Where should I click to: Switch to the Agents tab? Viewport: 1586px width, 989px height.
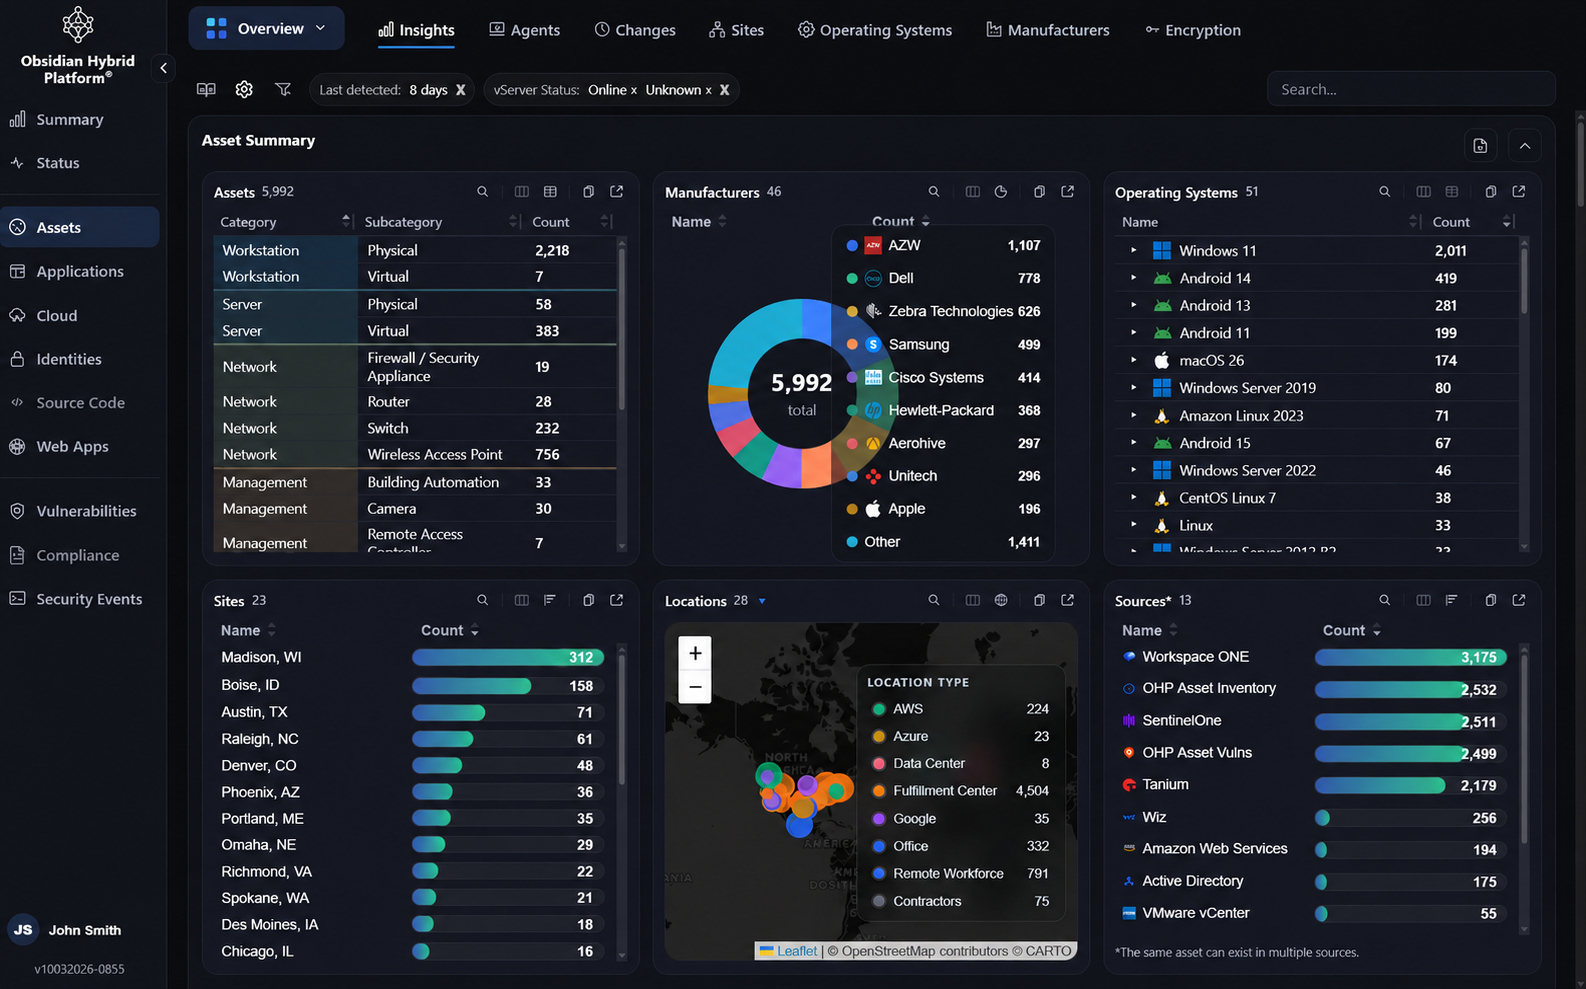click(524, 30)
